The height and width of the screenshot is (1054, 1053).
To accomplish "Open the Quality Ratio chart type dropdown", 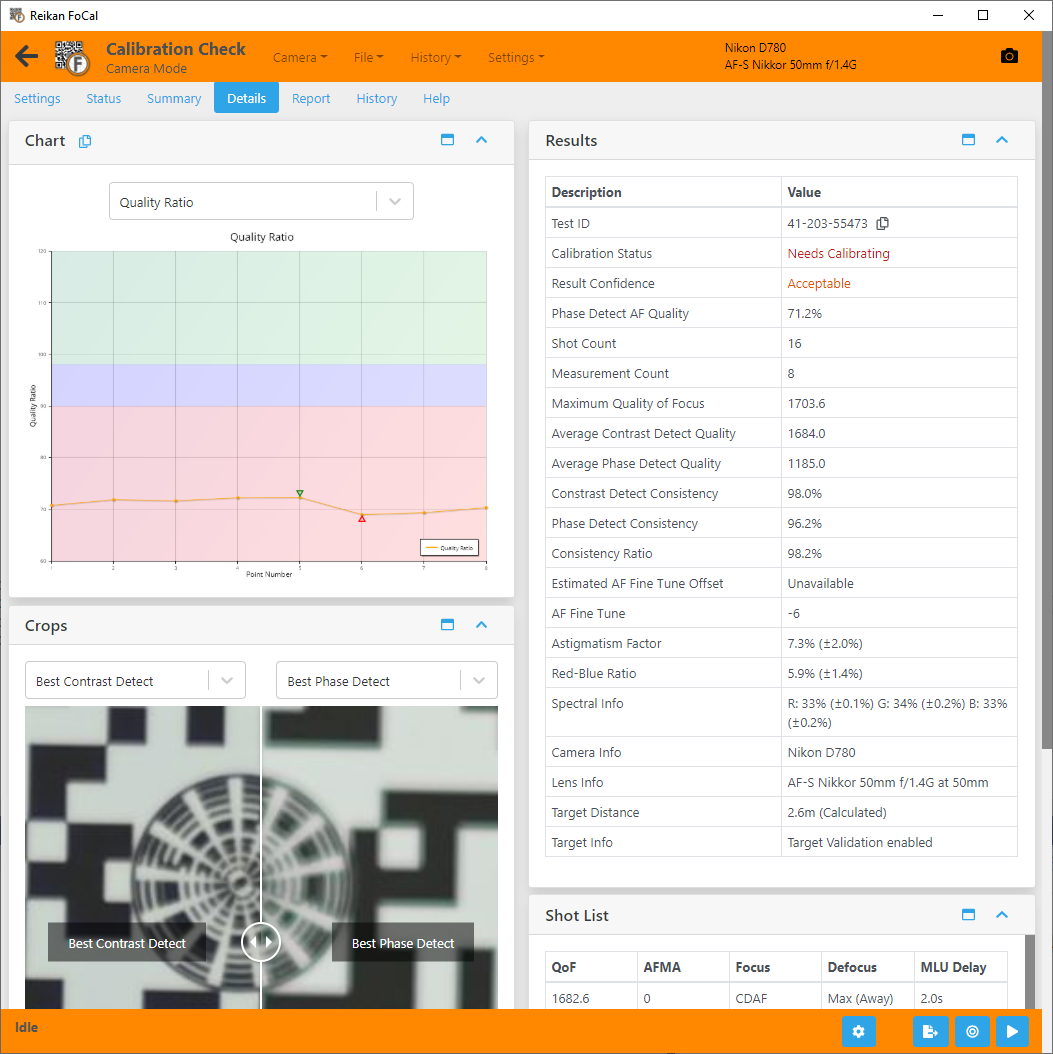I will [x=394, y=201].
